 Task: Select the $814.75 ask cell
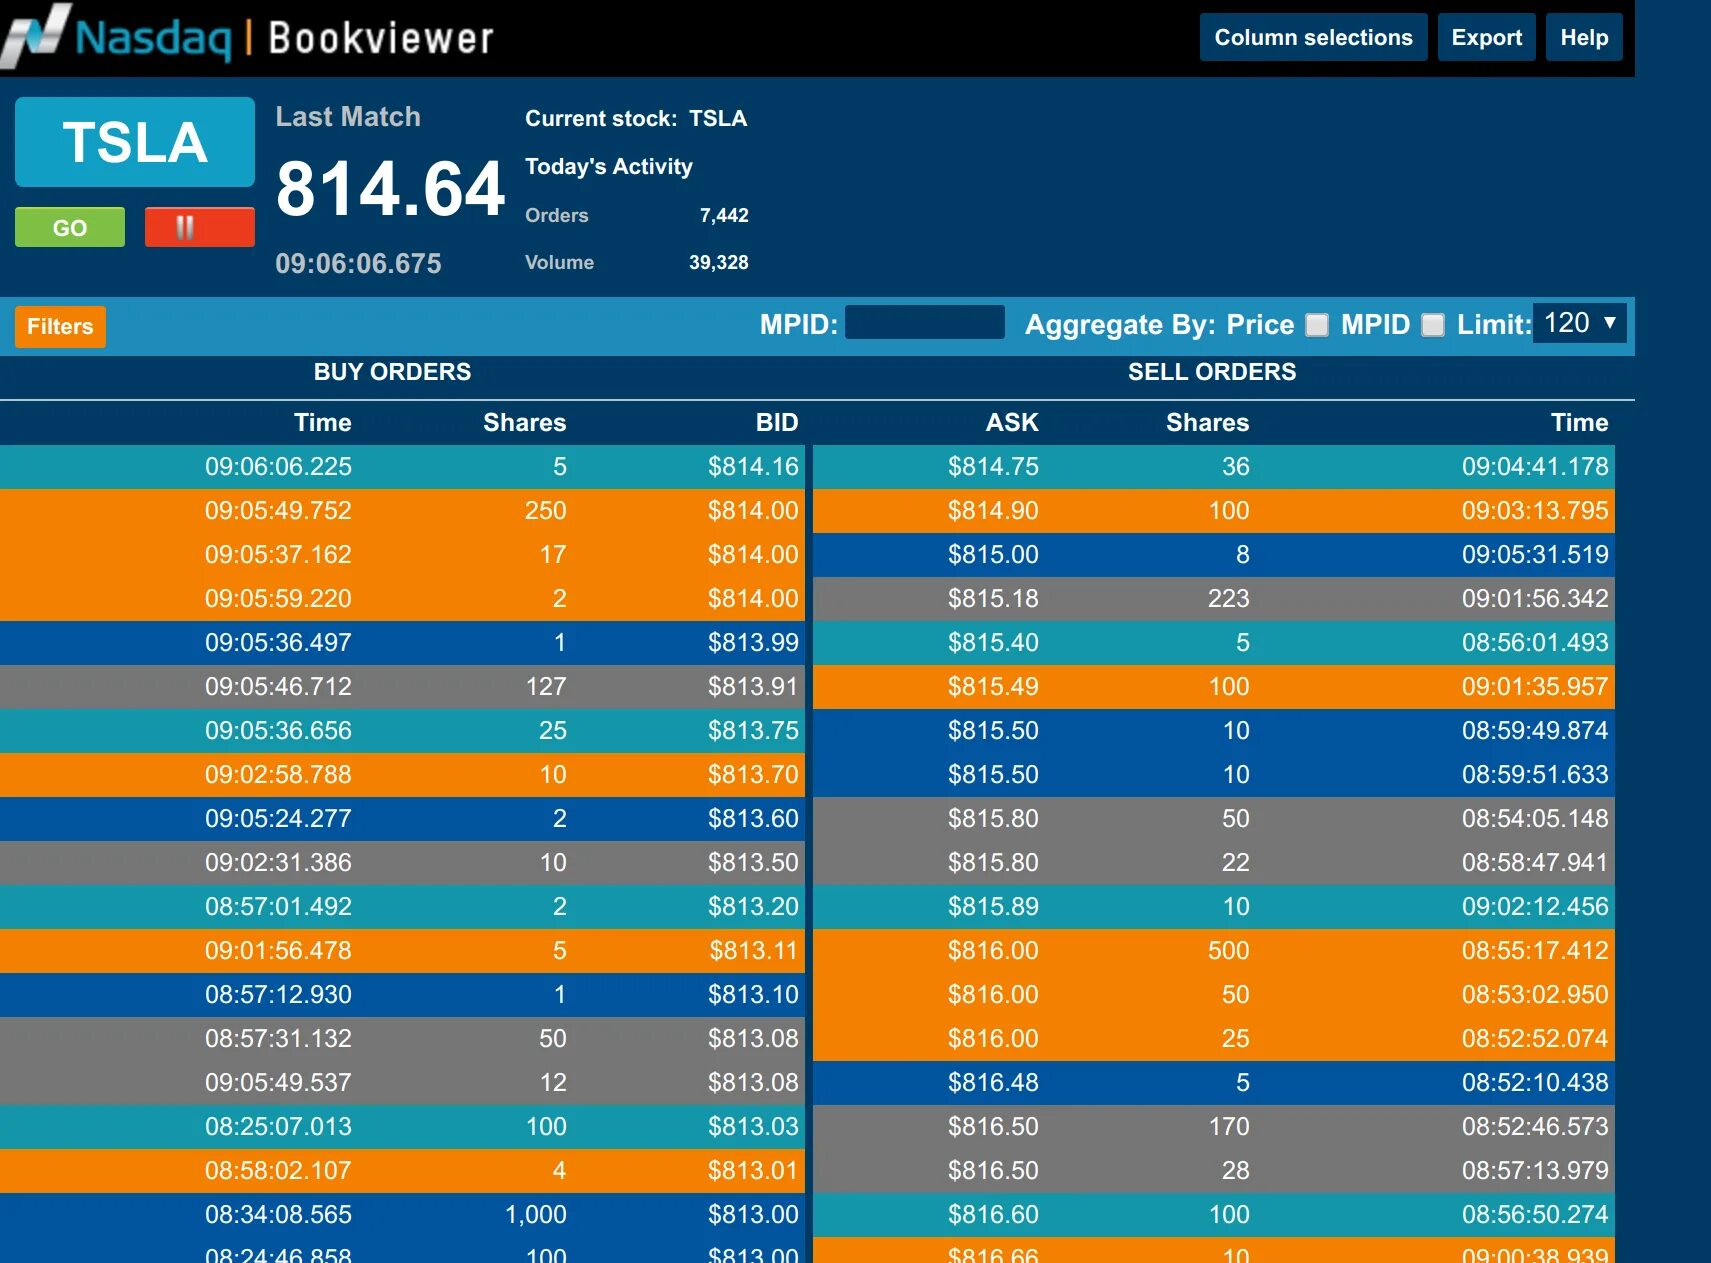993,466
